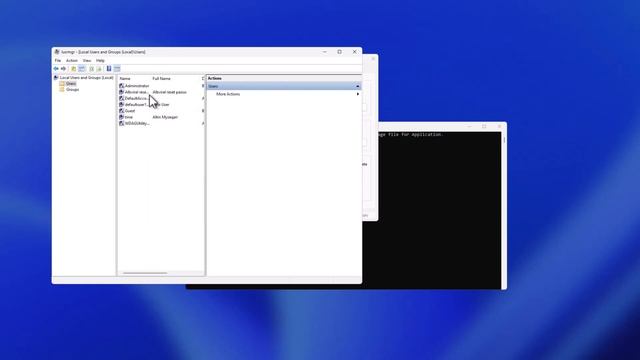Click the DefaultAccount user icon

point(121,98)
